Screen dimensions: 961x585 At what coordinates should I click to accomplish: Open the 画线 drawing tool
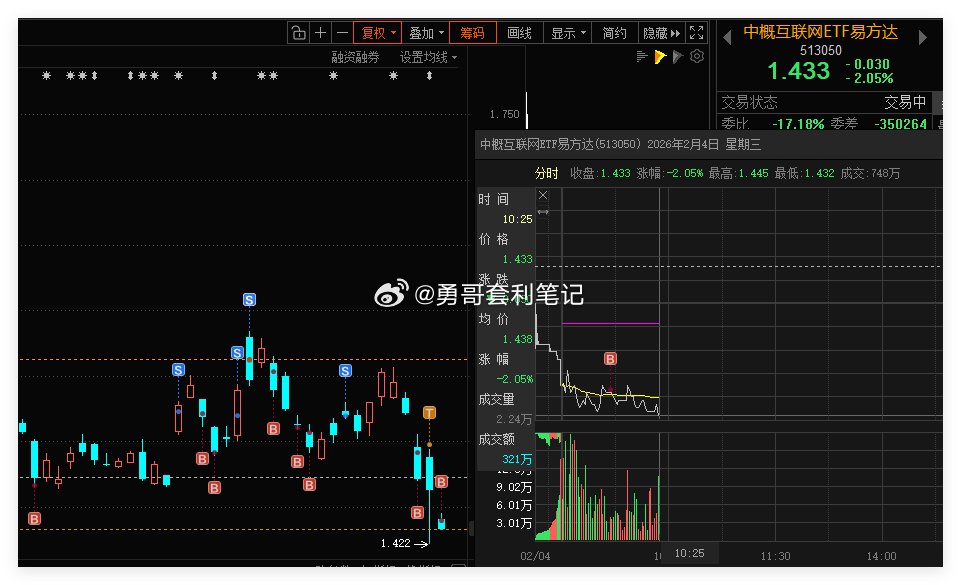coord(518,32)
